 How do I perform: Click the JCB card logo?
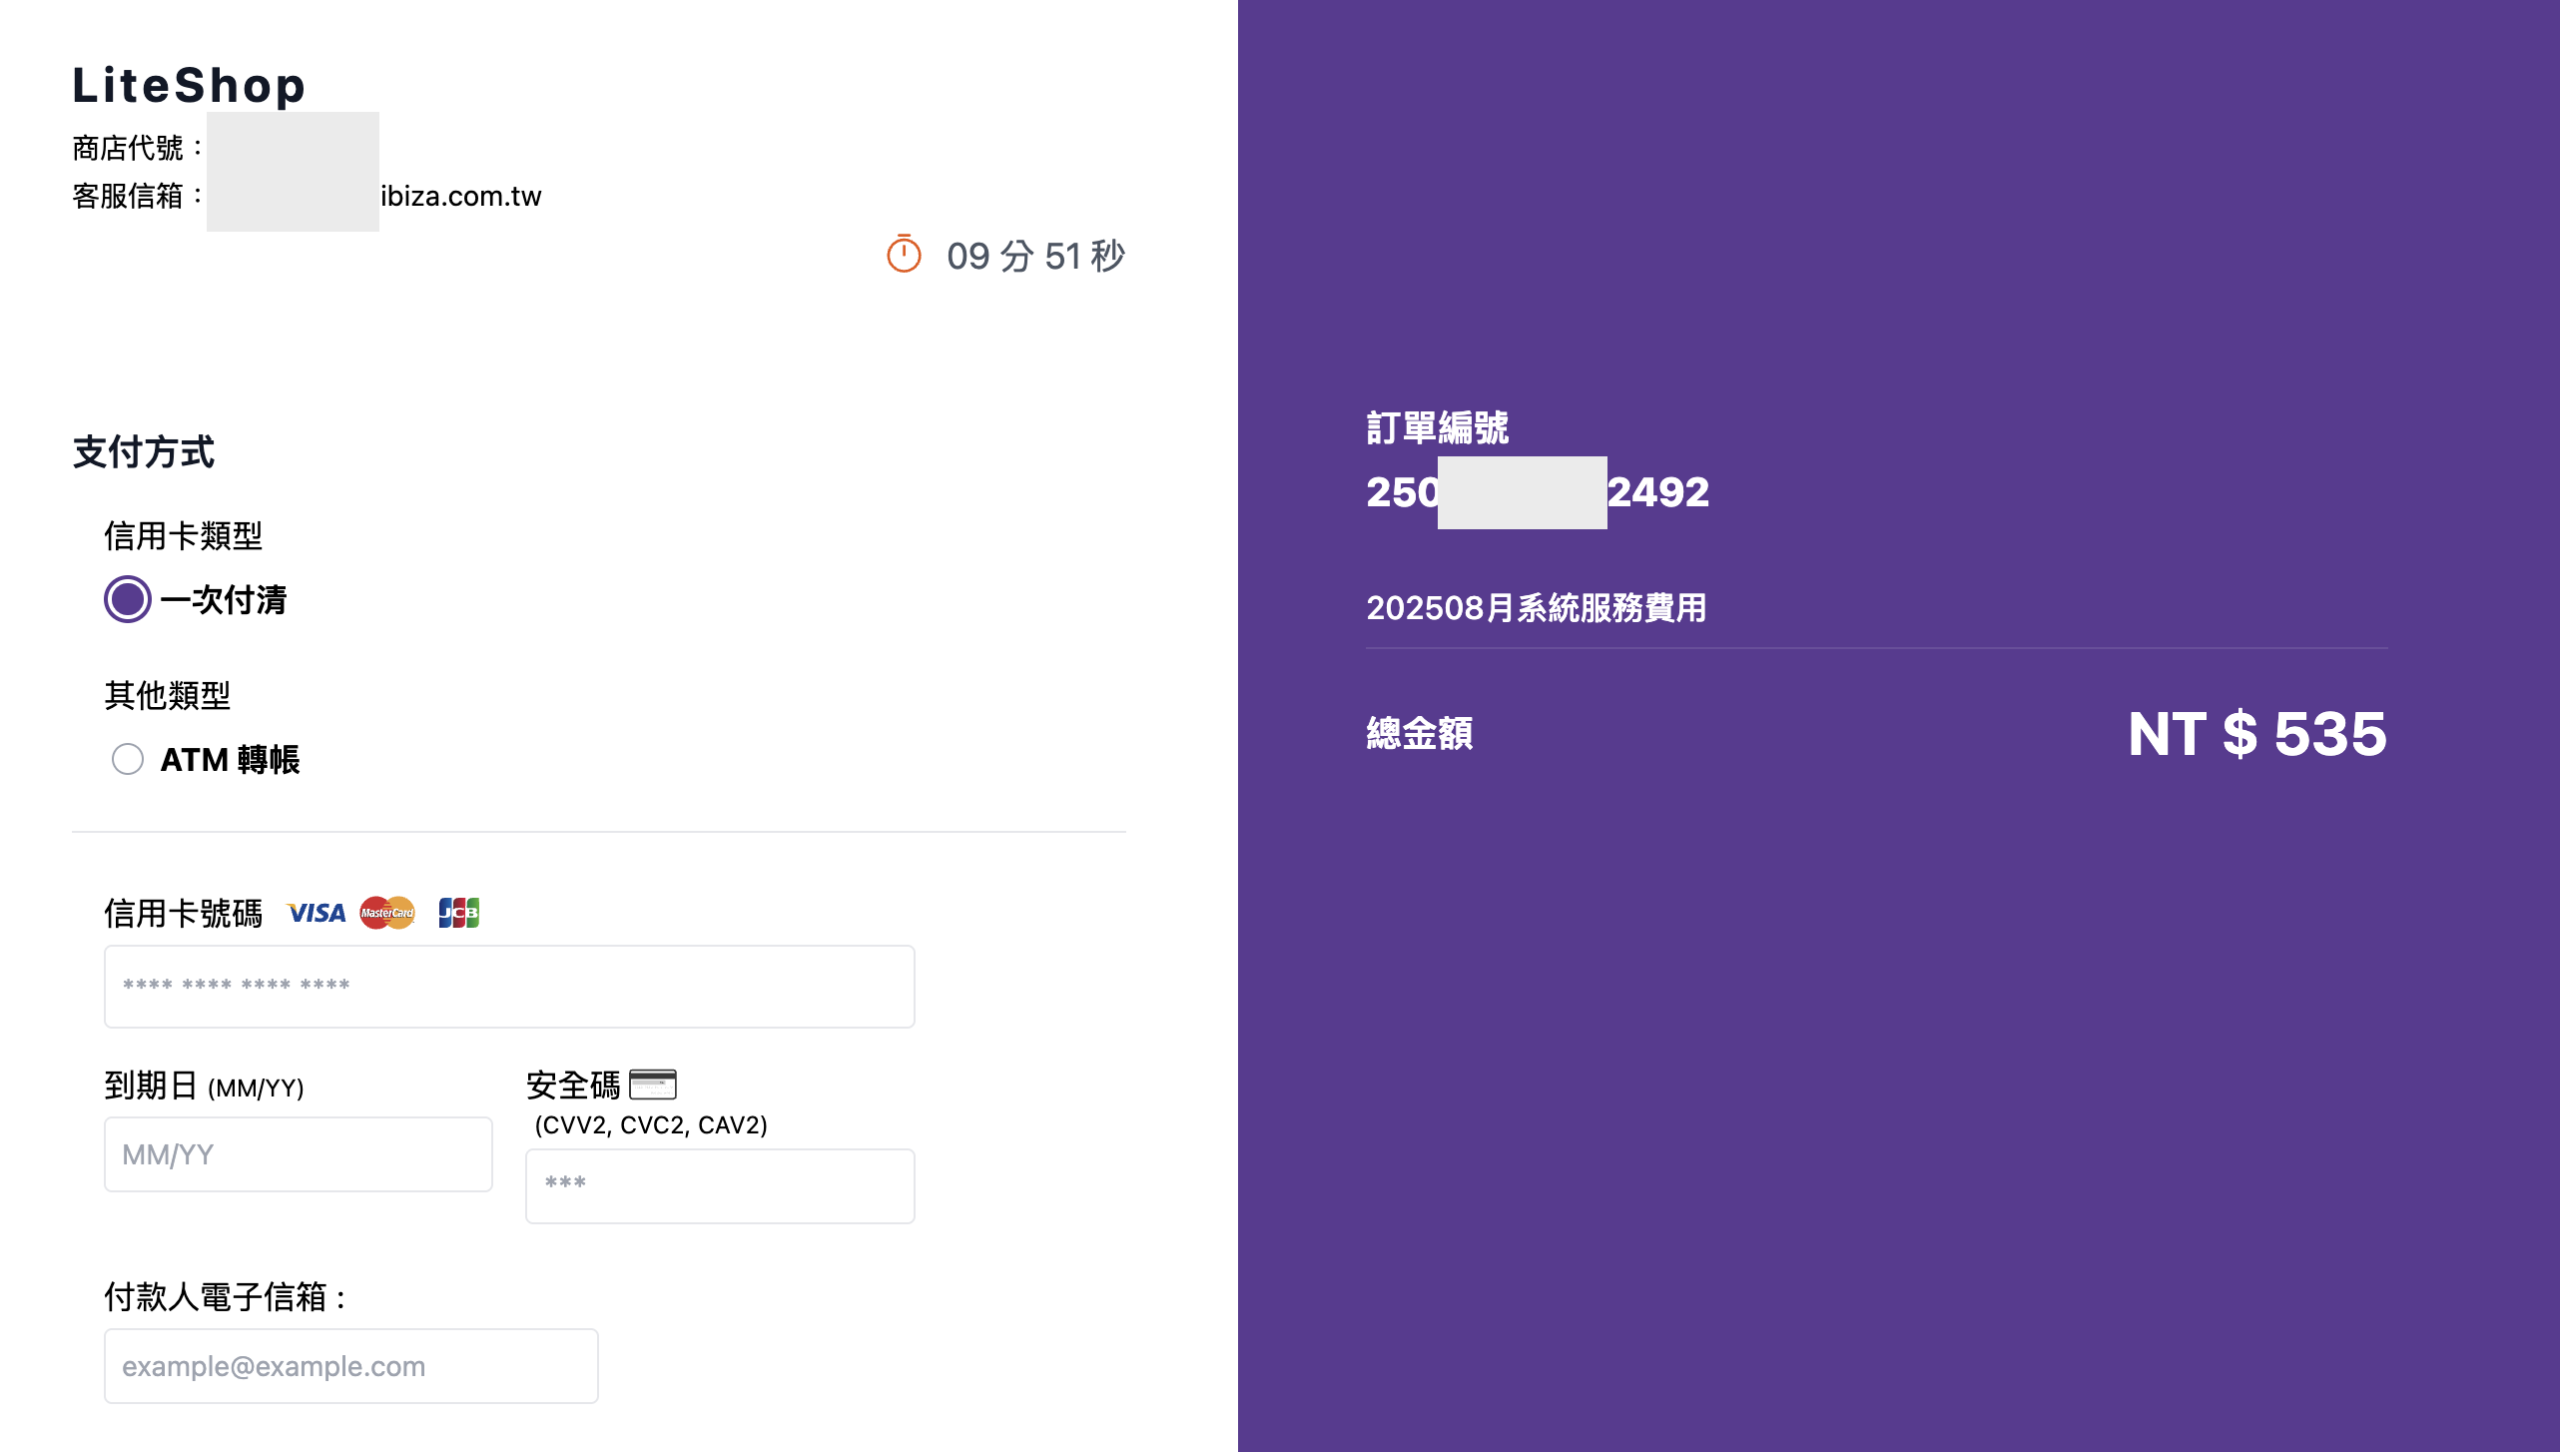pyautogui.click(x=459, y=913)
